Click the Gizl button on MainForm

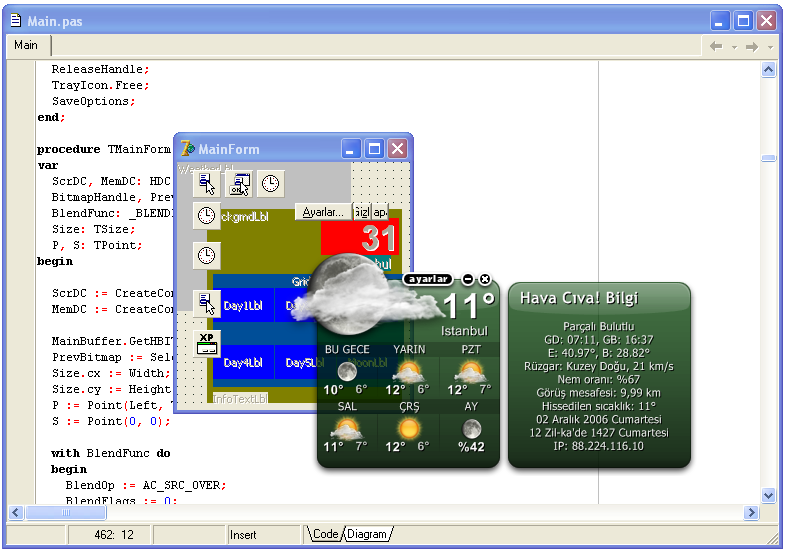tap(362, 212)
